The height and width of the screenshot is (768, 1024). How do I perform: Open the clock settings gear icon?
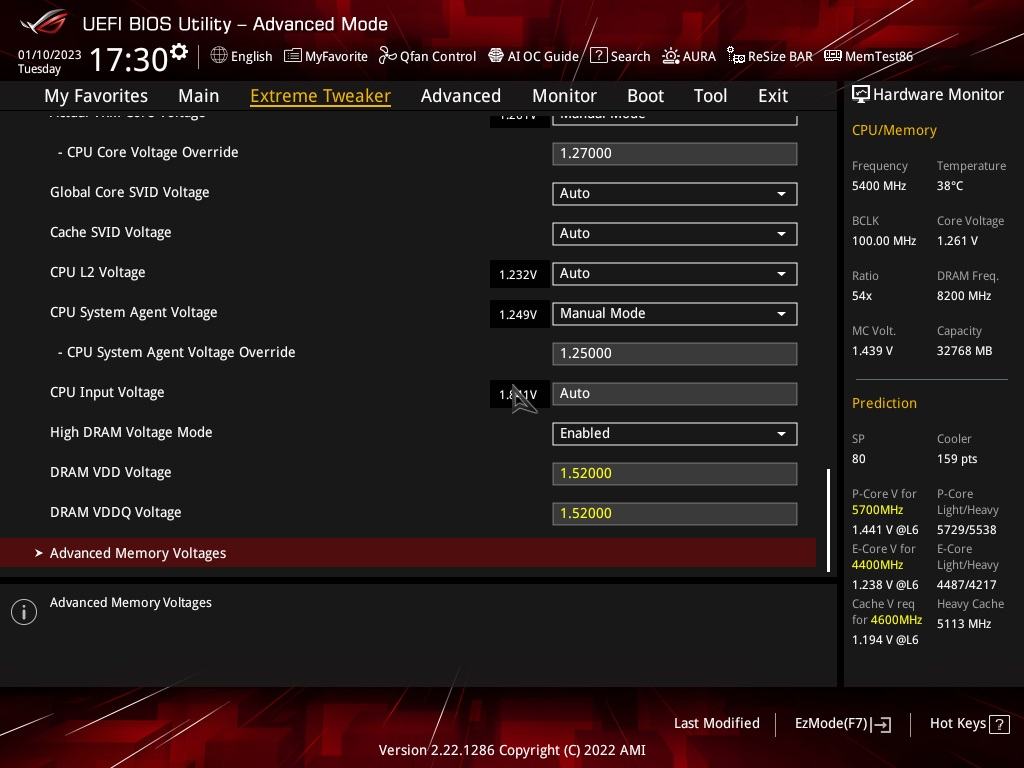[x=179, y=52]
